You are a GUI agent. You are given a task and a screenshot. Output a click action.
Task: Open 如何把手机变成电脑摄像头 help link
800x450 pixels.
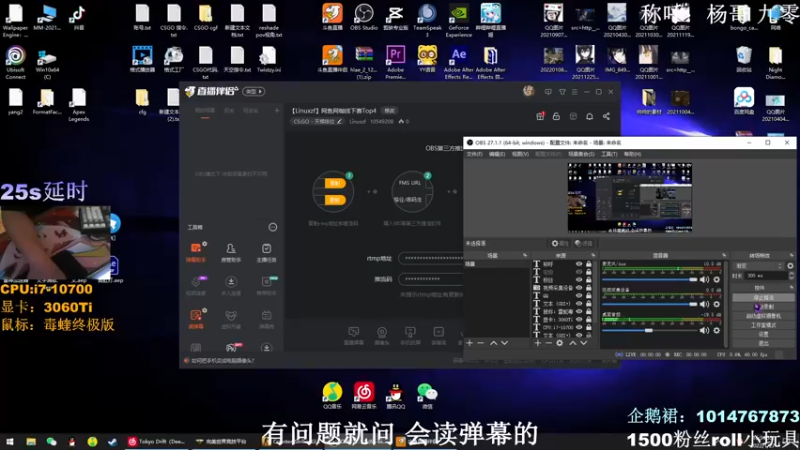pyautogui.click(x=223, y=360)
